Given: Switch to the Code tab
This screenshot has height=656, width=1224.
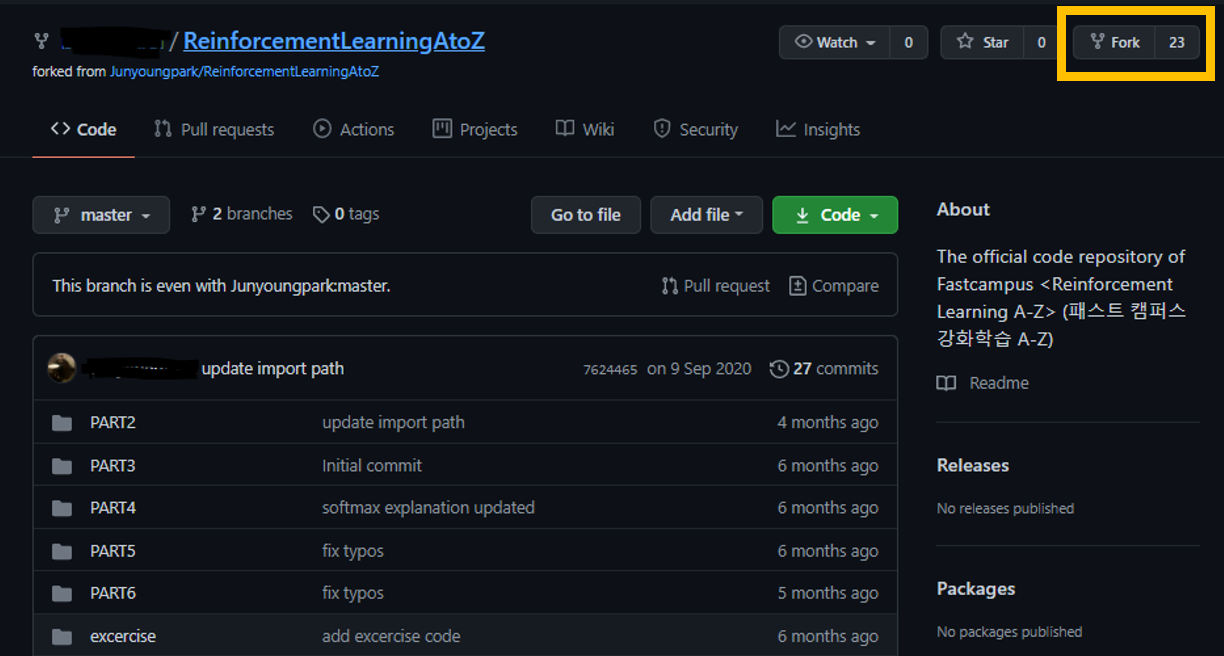Looking at the screenshot, I should point(83,129).
